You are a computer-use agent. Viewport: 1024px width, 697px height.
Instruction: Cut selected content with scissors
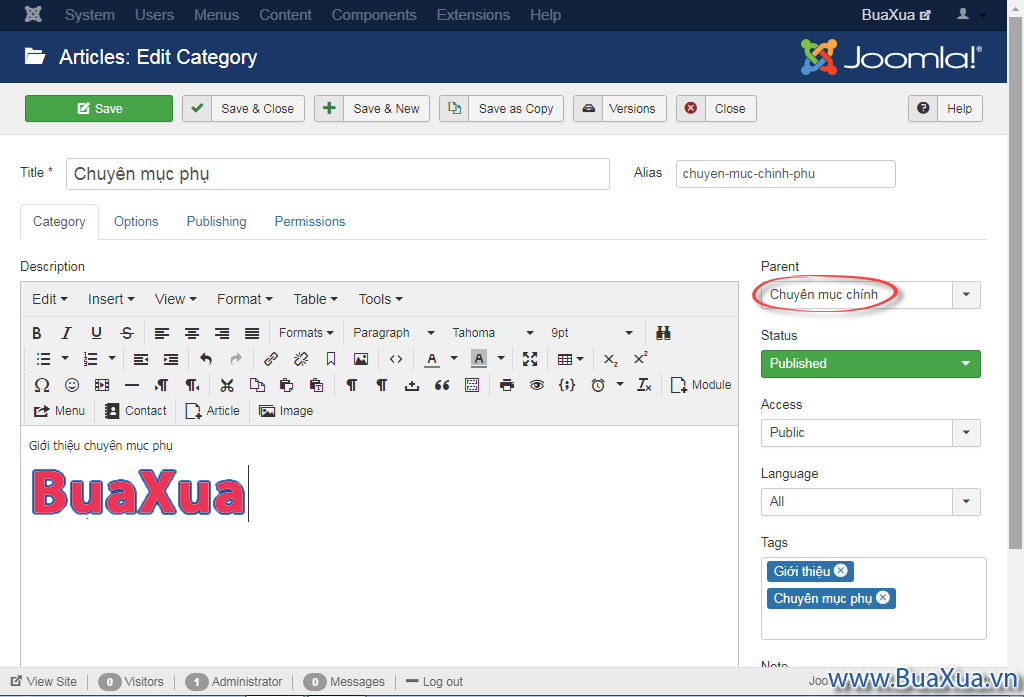(x=227, y=385)
